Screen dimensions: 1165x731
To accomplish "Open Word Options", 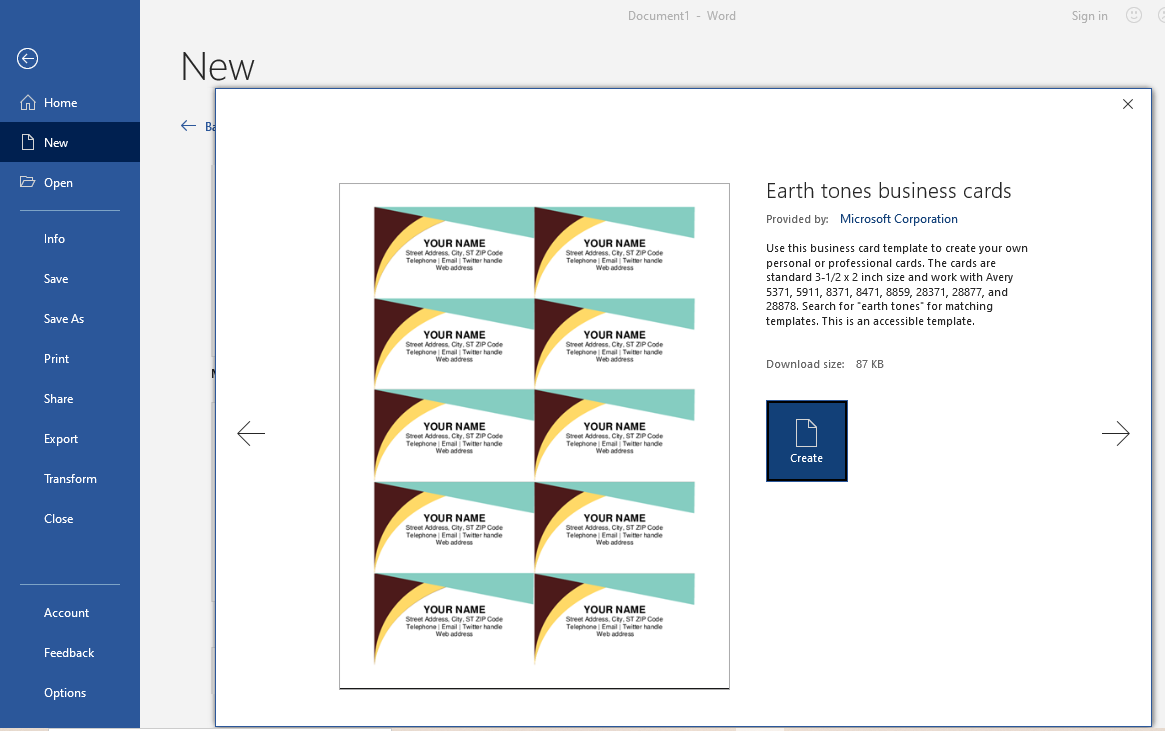I will (x=64, y=692).
